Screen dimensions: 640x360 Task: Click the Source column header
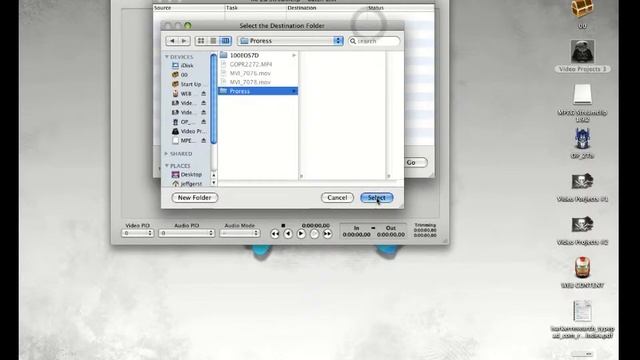point(189,8)
